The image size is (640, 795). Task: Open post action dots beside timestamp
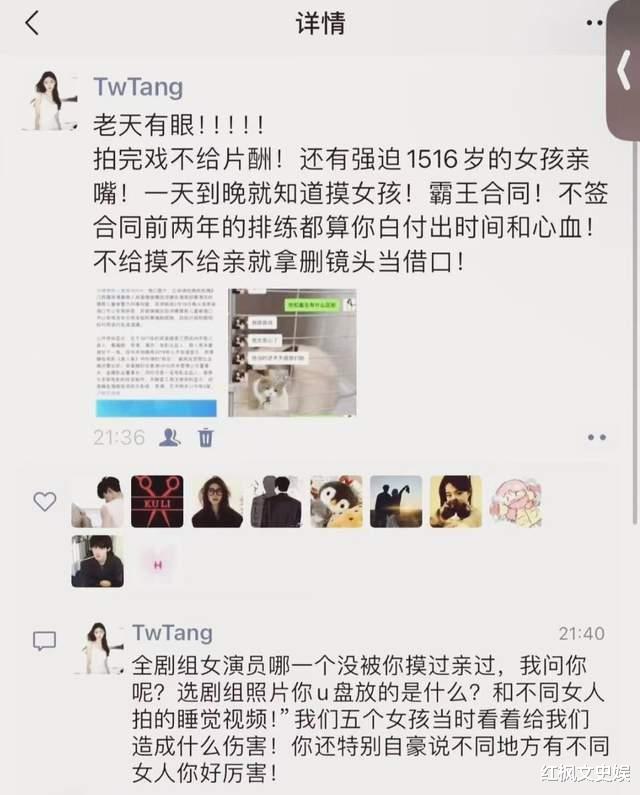click(596, 437)
